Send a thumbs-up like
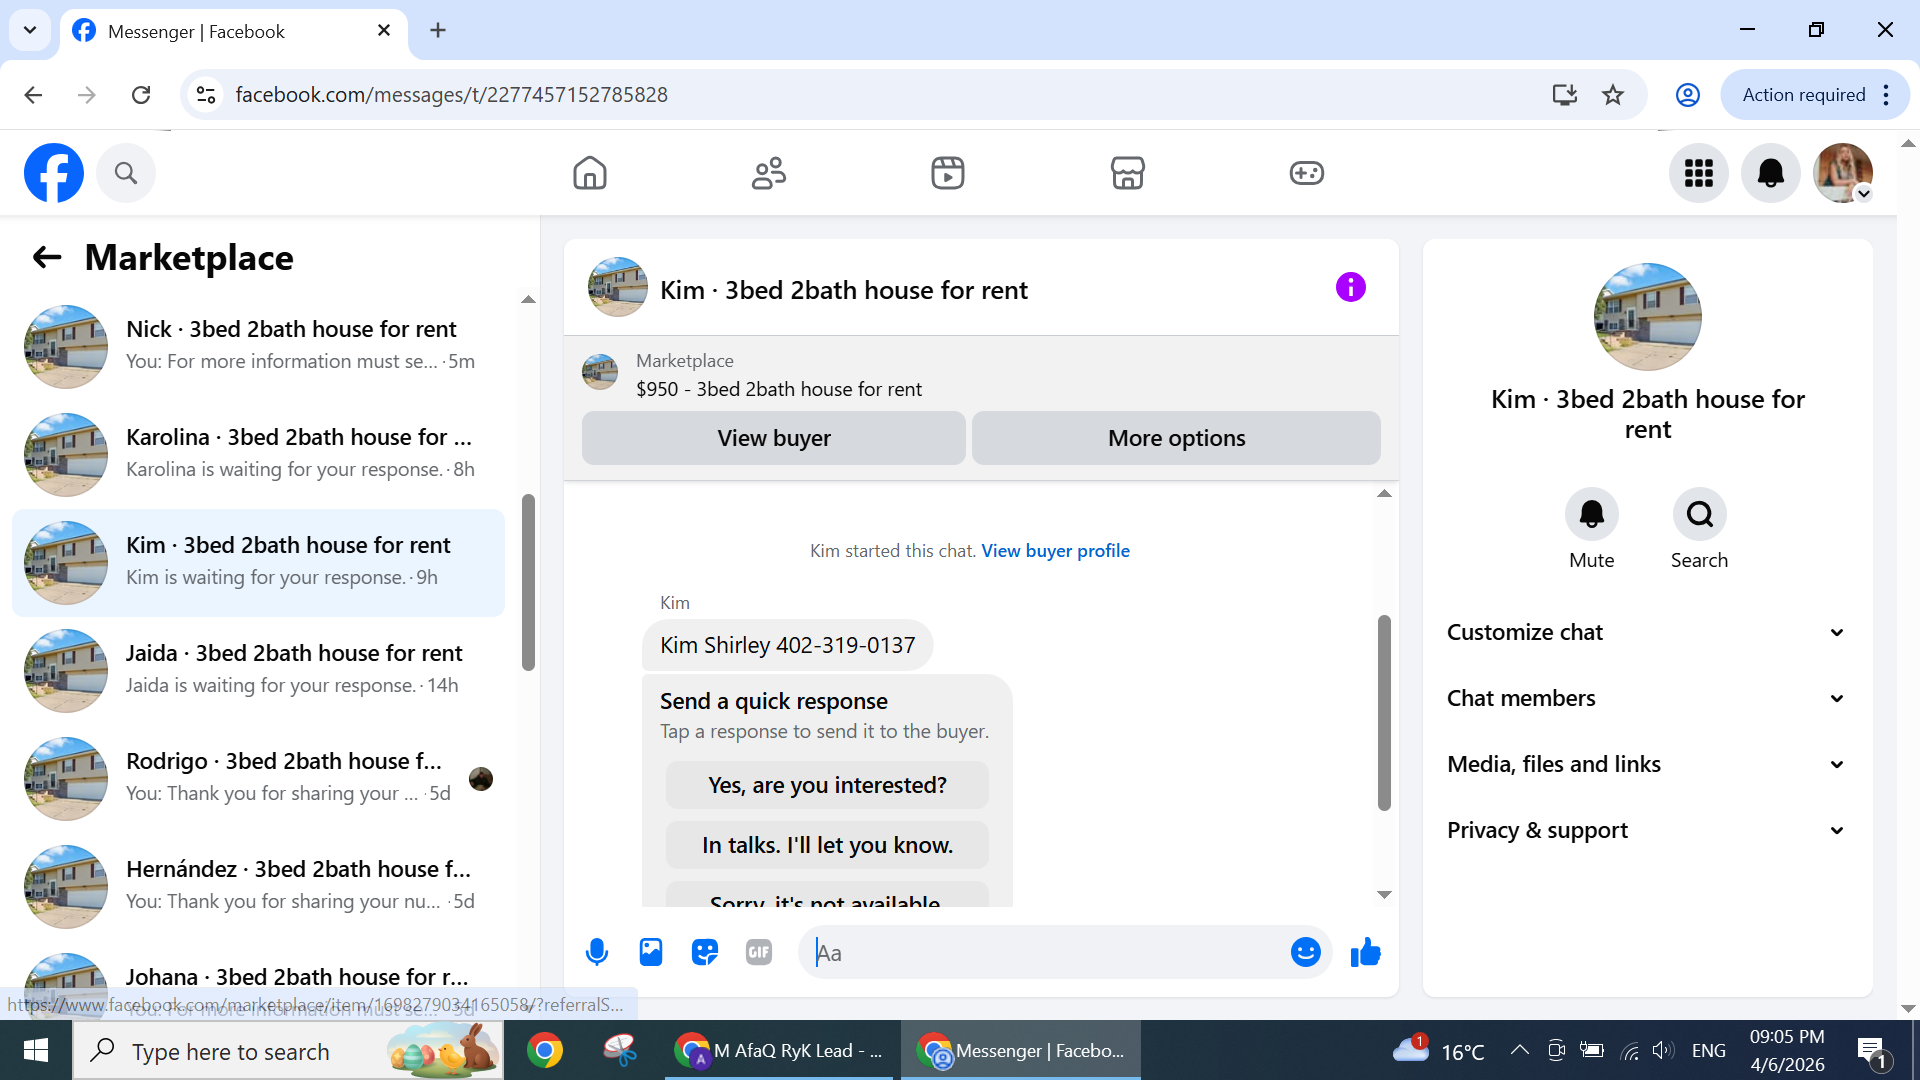This screenshot has height=1080, width=1920. (1365, 952)
